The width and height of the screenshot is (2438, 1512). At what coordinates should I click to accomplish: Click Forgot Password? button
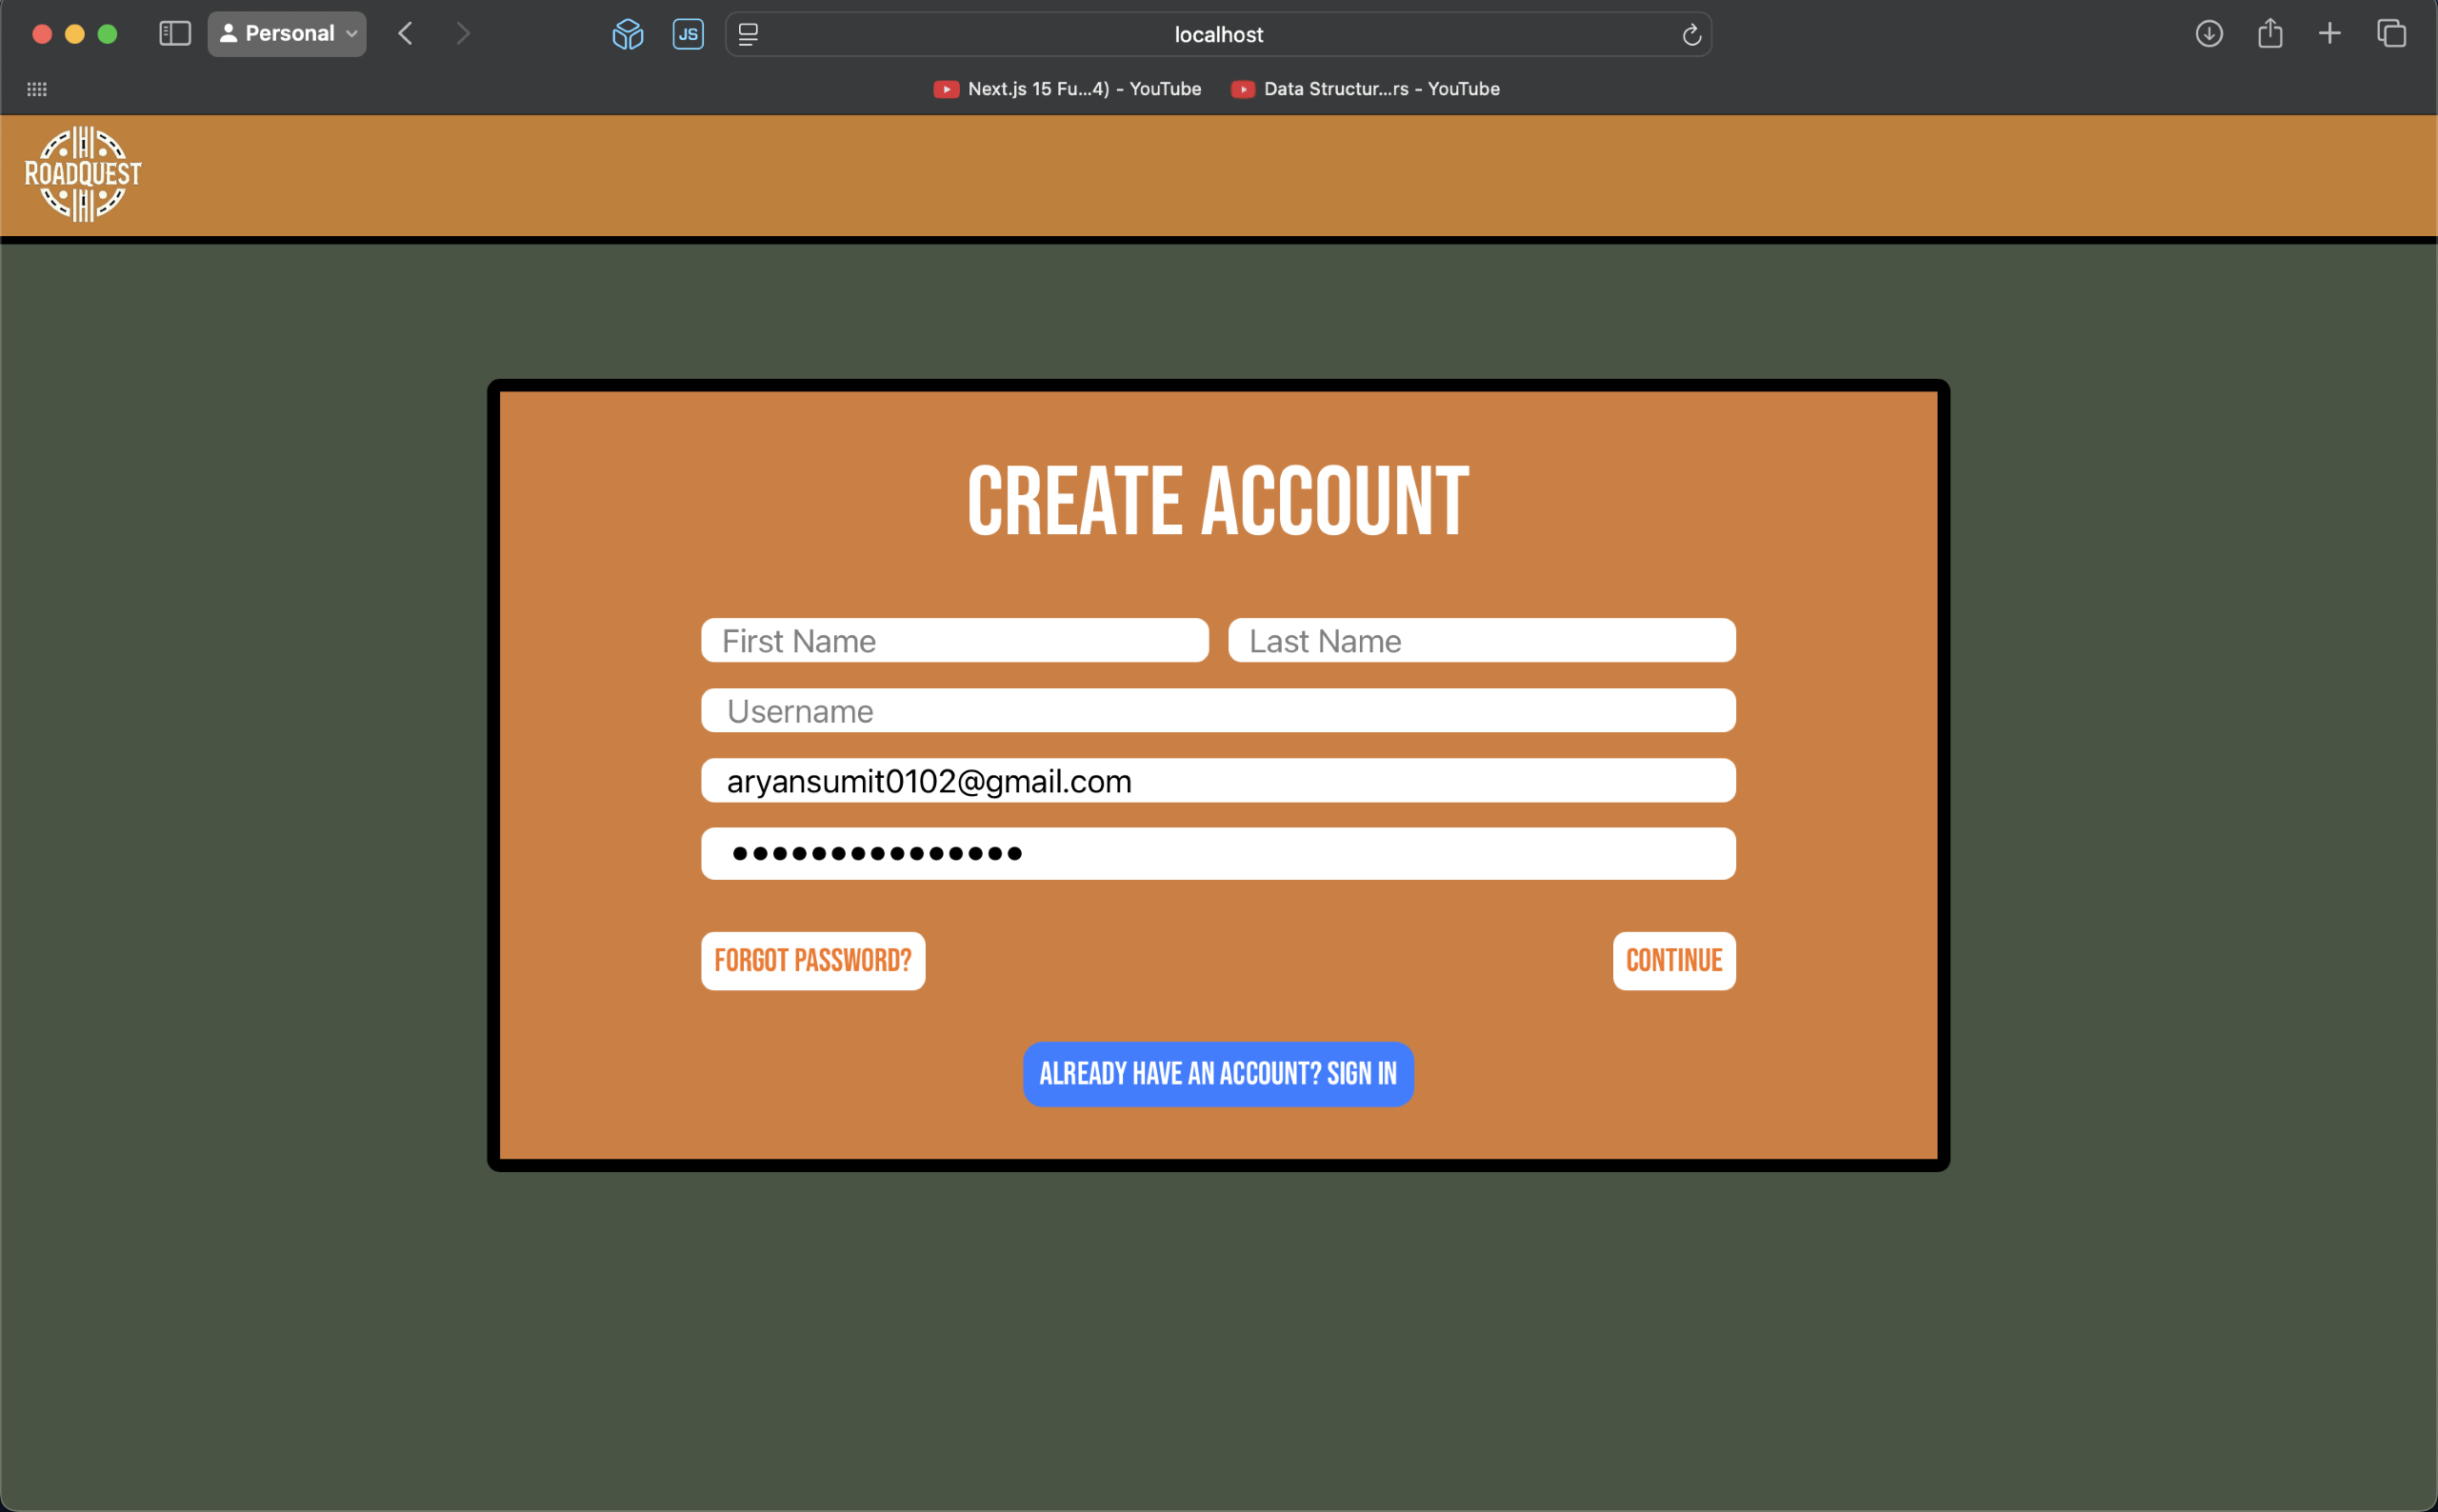(x=812, y=961)
